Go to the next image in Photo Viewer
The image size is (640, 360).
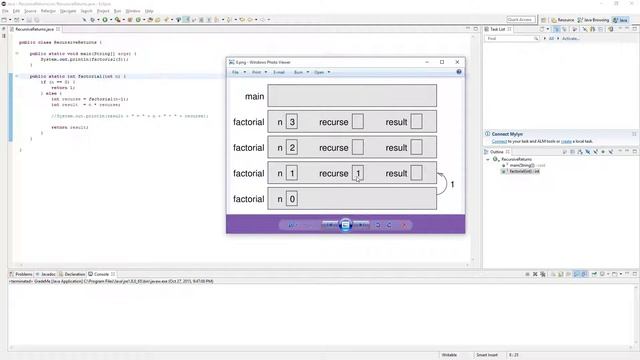click(x=361, y=225)
